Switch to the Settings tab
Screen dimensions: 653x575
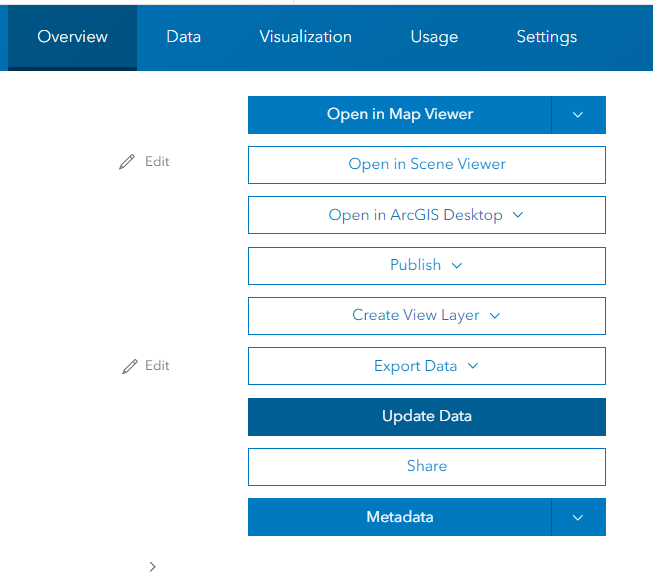[546, 37]
